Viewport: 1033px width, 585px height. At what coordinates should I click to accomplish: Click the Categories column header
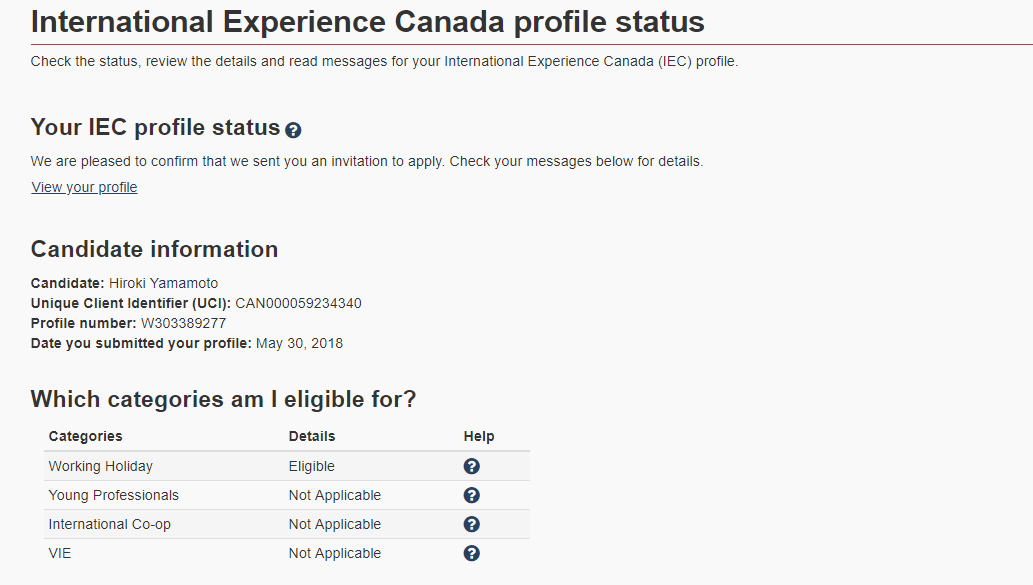pyautogui.click(x=85, y=436)
